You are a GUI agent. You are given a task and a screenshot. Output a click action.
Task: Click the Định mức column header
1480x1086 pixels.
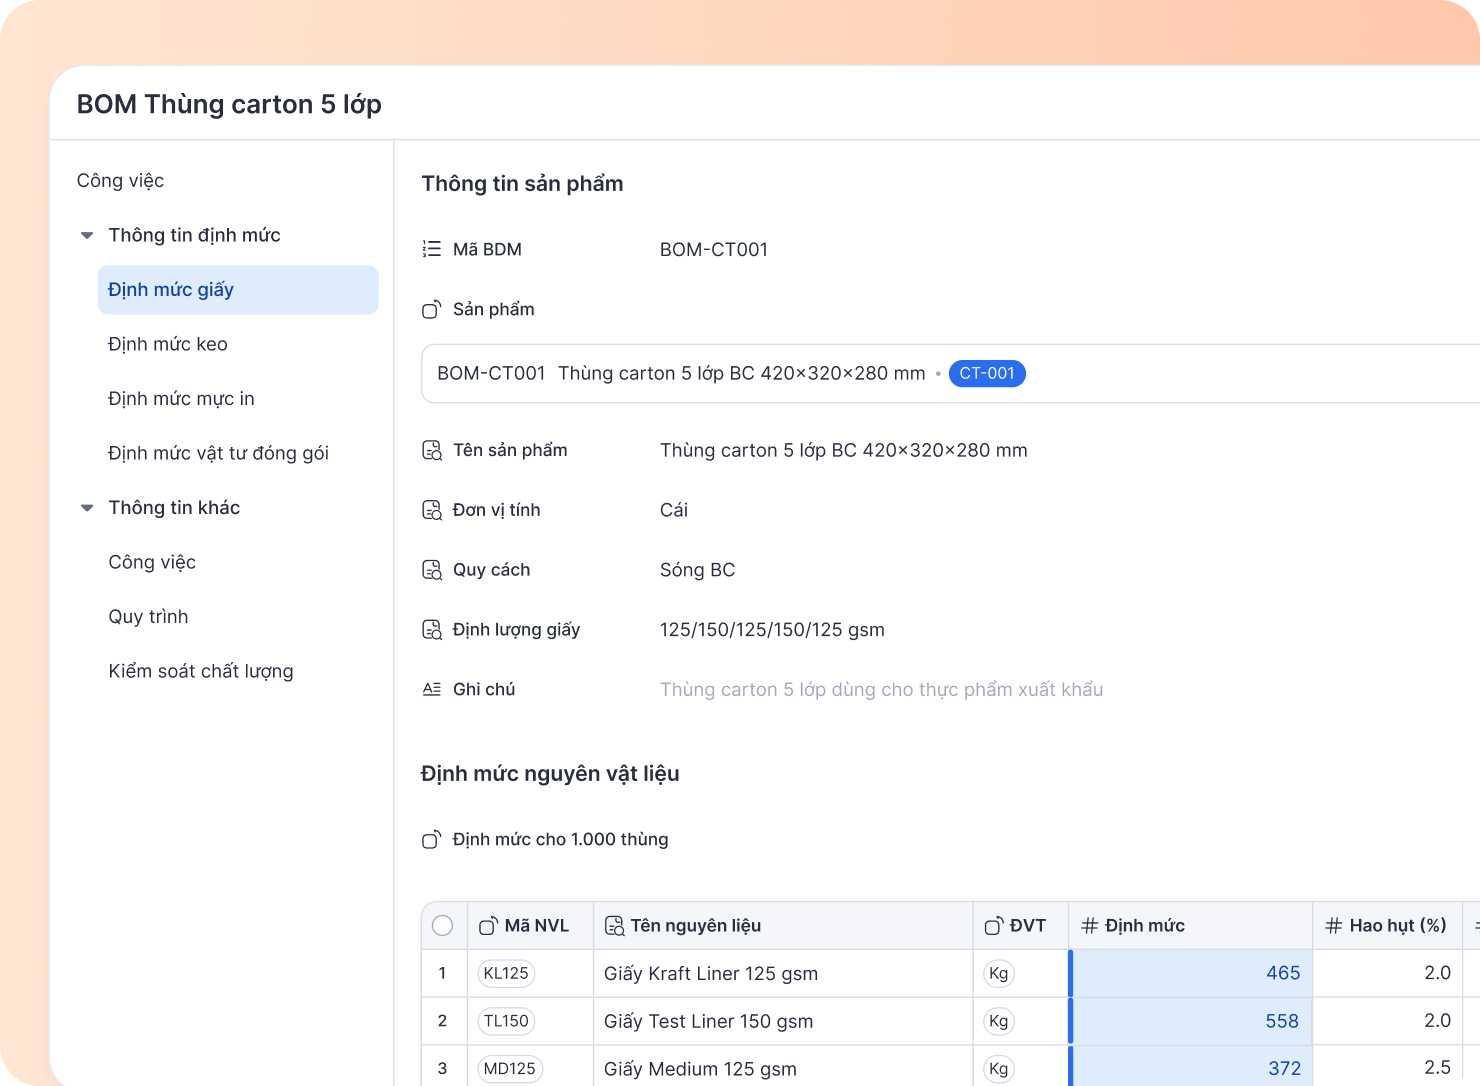point(1190,926)
